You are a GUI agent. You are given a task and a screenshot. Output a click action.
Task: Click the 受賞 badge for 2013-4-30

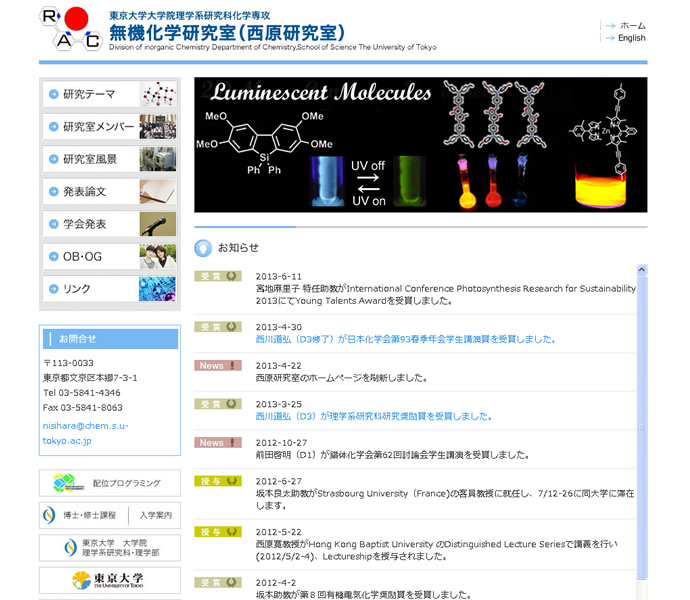coord(218,327)
